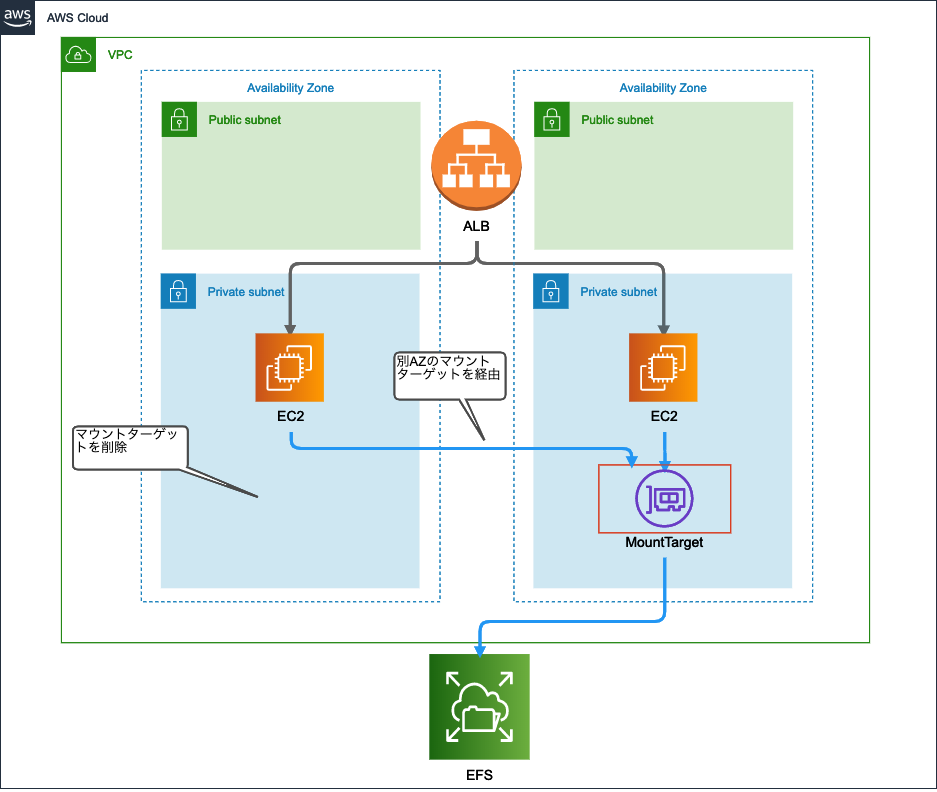Select the EC2 instance icon in left zone
The image size is (937, 792).
point(290,368)
